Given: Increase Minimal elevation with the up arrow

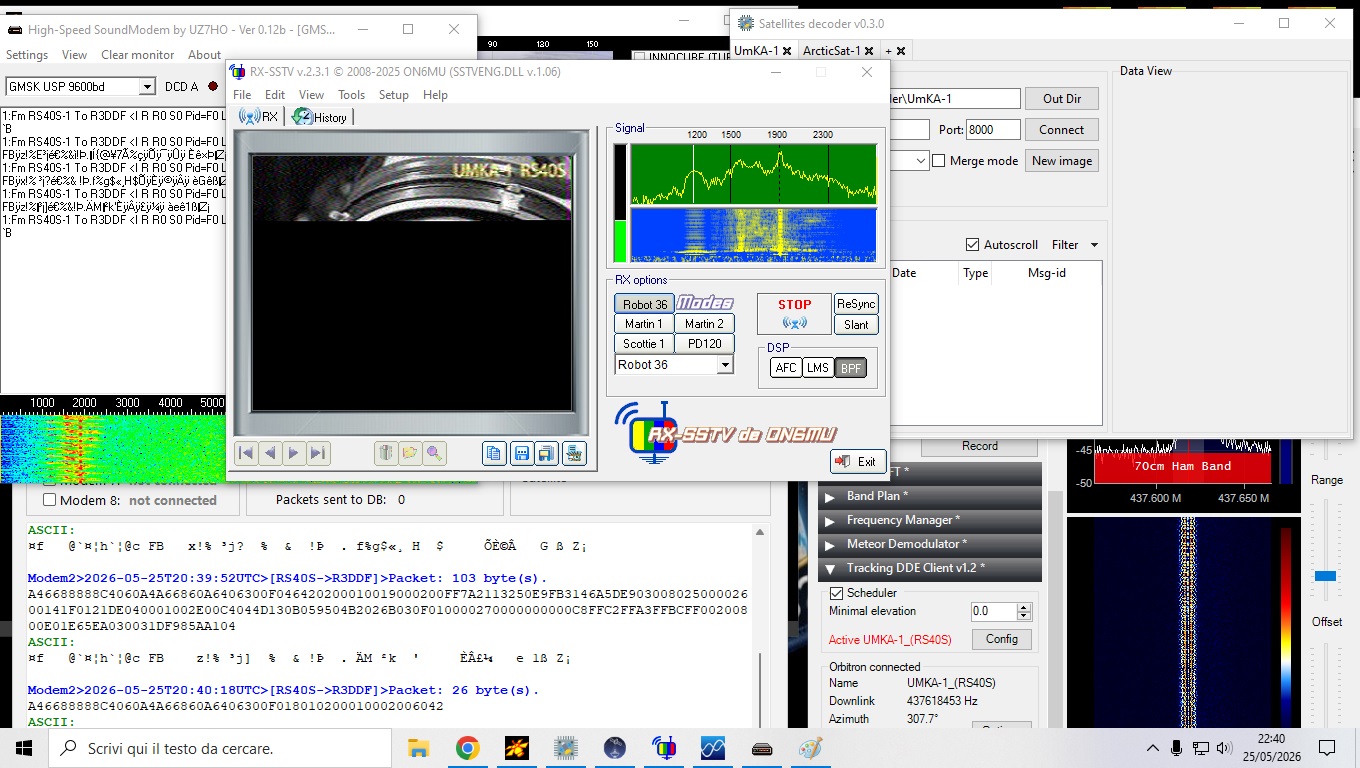Looking at the screenshot, I should tap(1023, 607).
